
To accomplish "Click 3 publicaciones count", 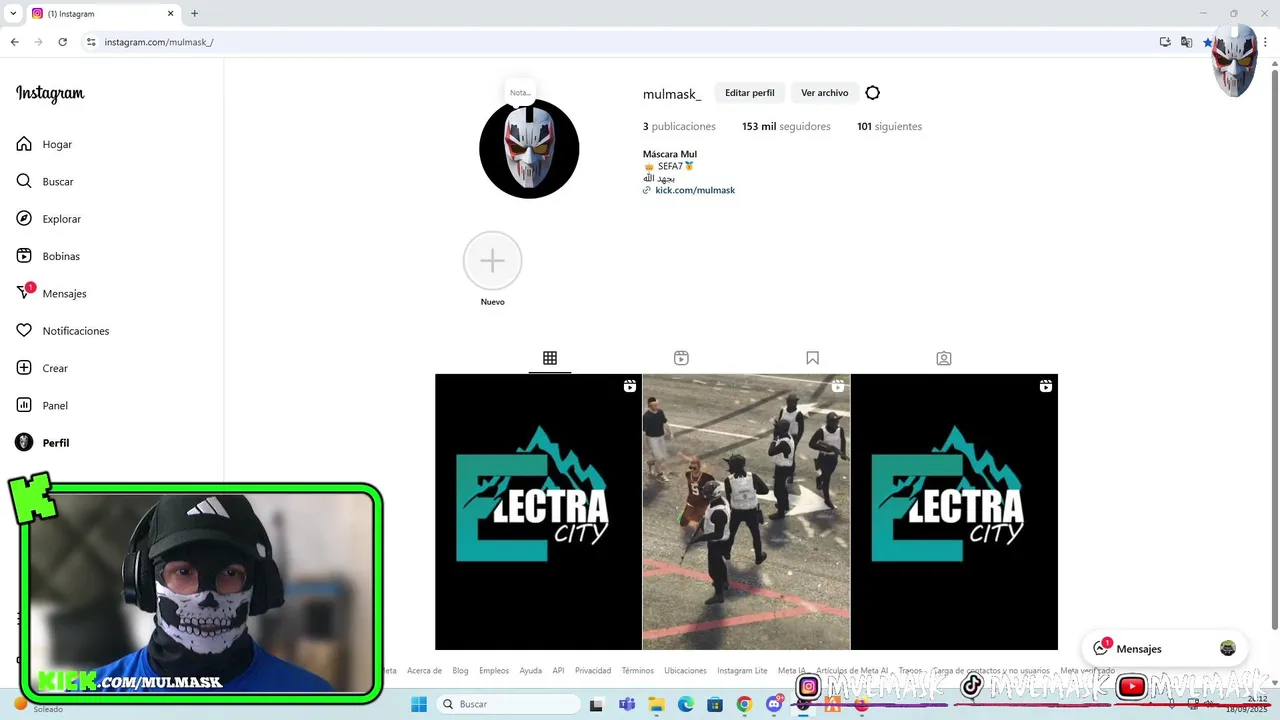I will [x=679, y=127].
